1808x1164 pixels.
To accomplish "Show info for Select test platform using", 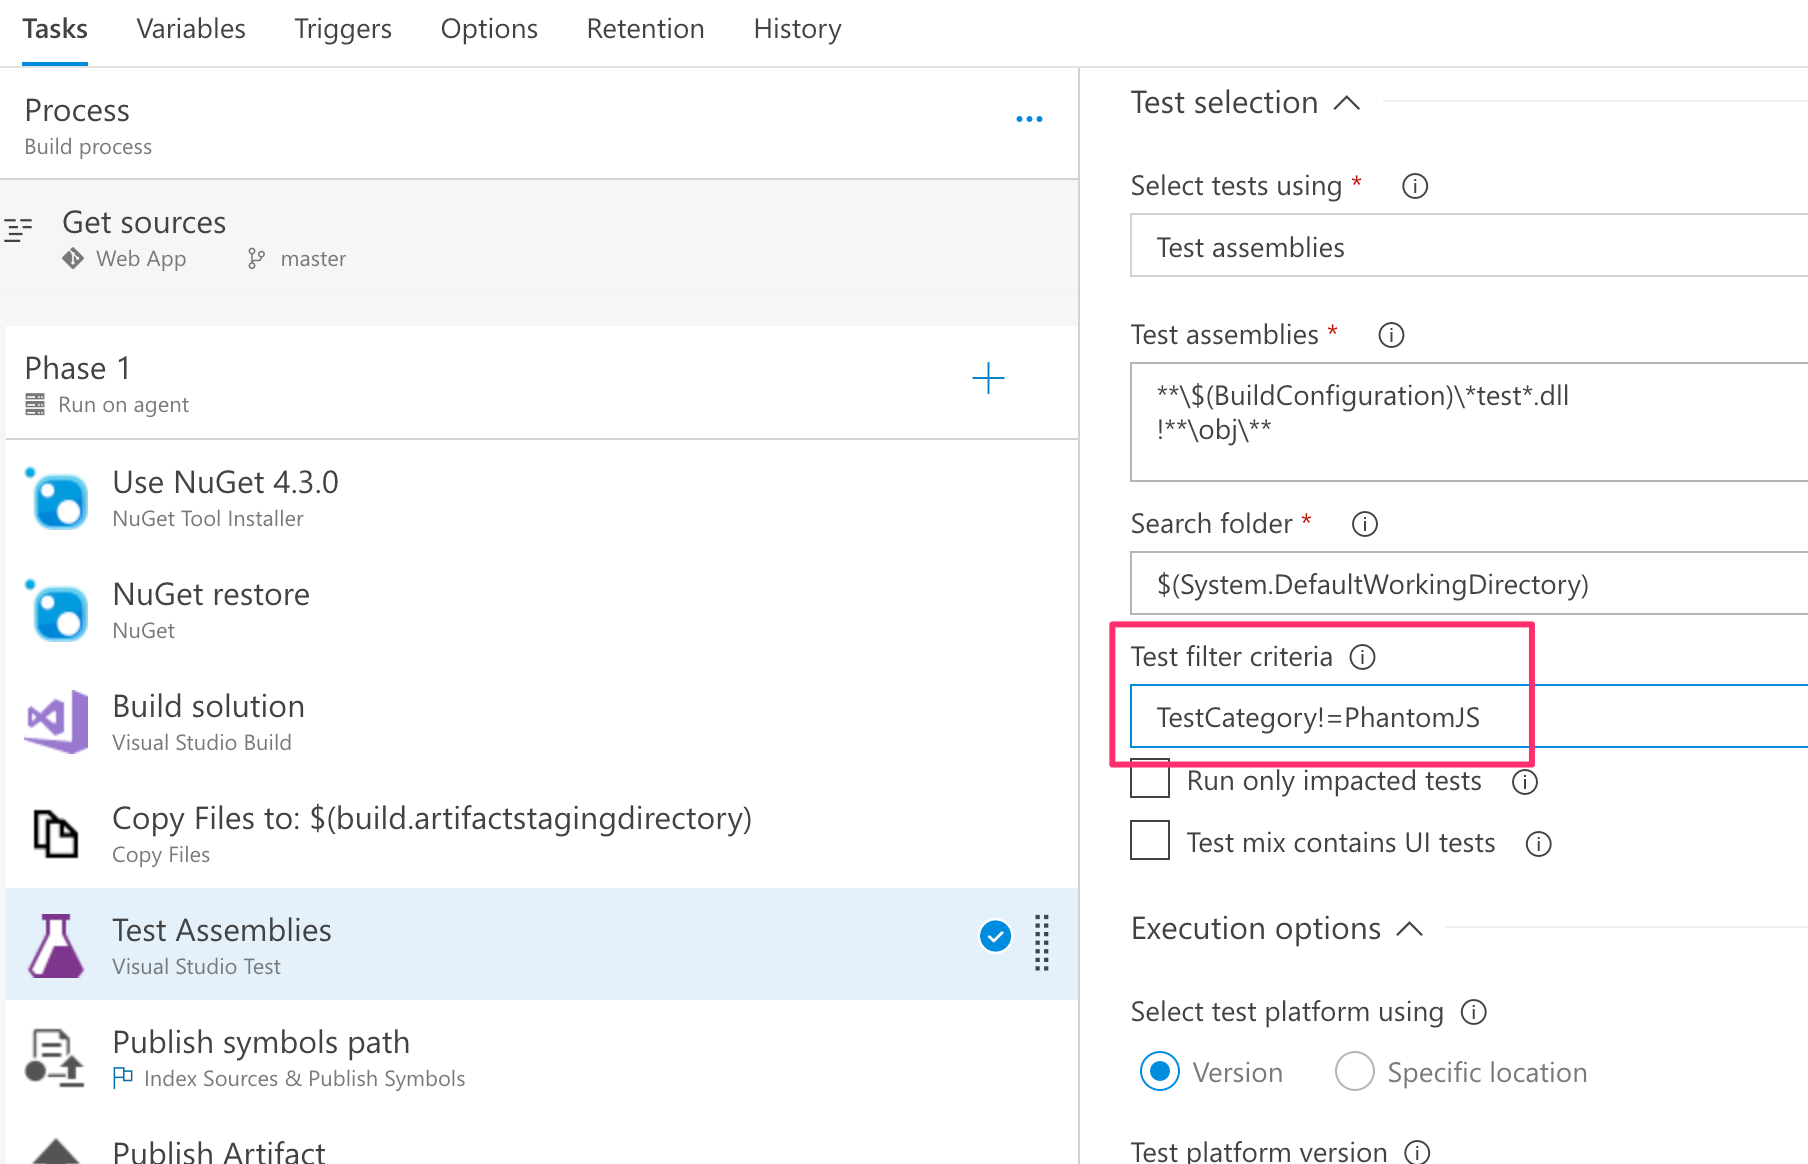I will pyautogui.click(x=1474, y=1013).
